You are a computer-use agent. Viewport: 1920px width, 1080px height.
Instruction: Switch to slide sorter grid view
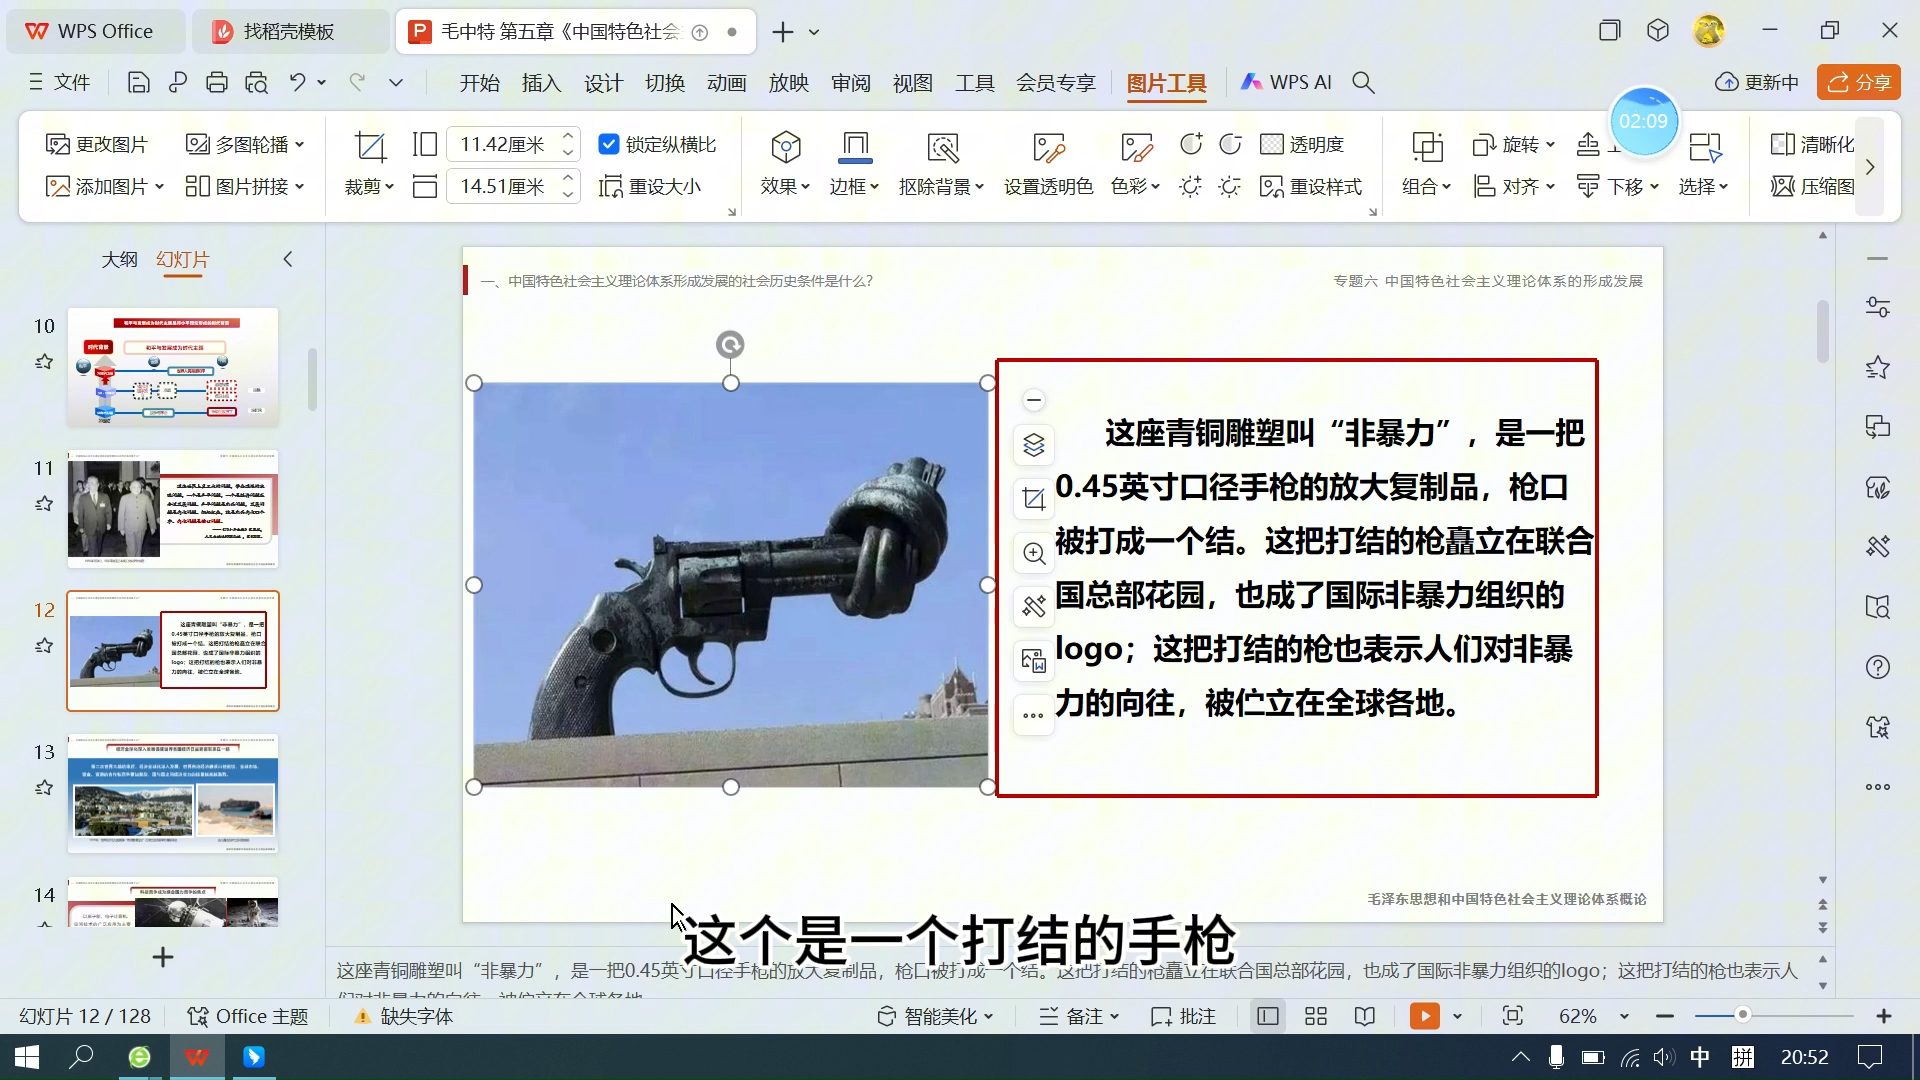(x=1316, y=1016)
